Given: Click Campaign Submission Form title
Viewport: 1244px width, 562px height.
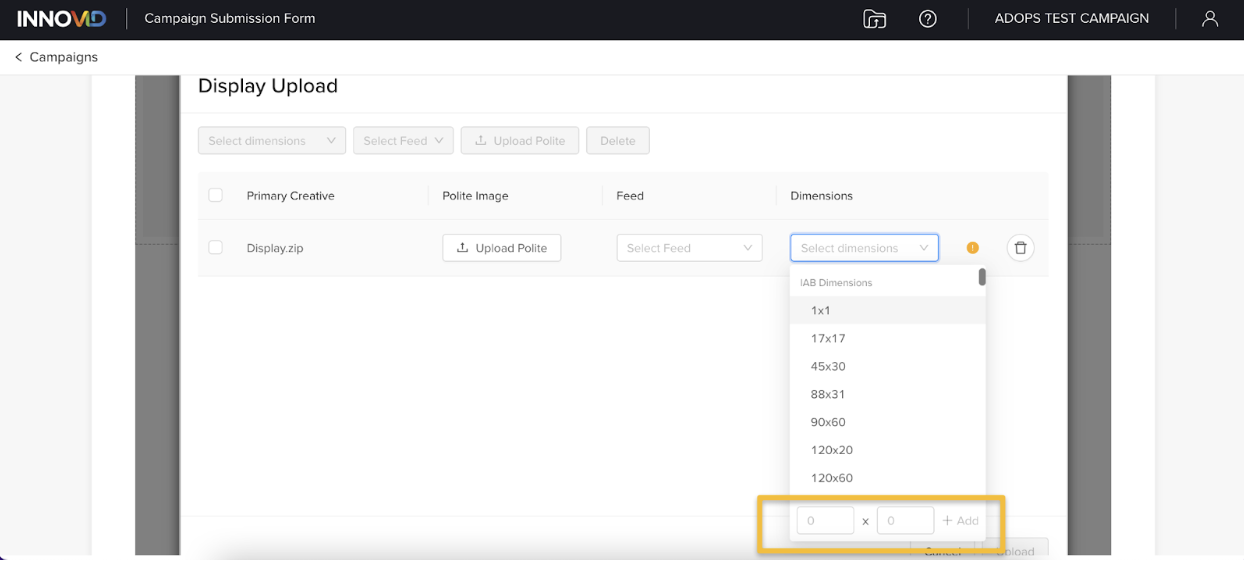Looking at the screenshot, I should coord(230,19).
